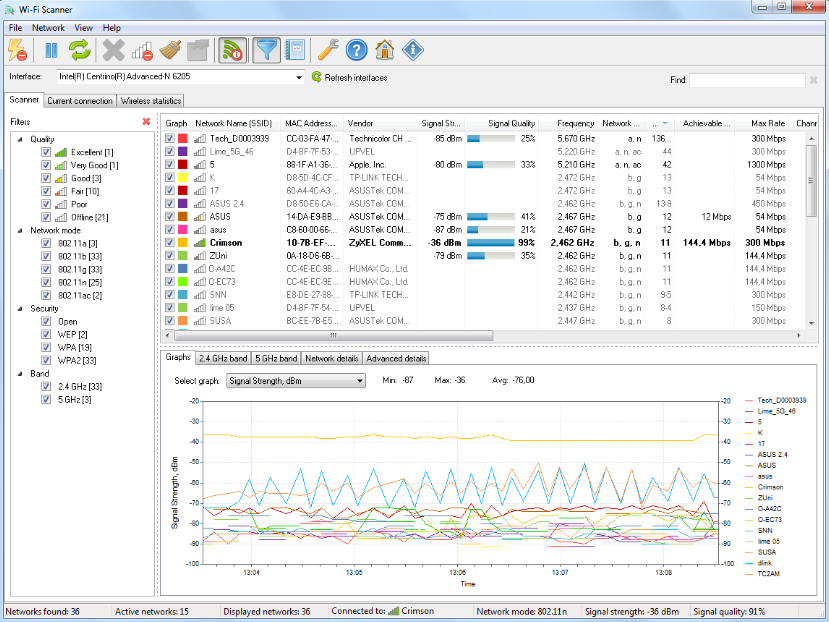Screen dimensions: 829x622
Task: Click the pause scanning icon
Action: (x=51, y=50)
